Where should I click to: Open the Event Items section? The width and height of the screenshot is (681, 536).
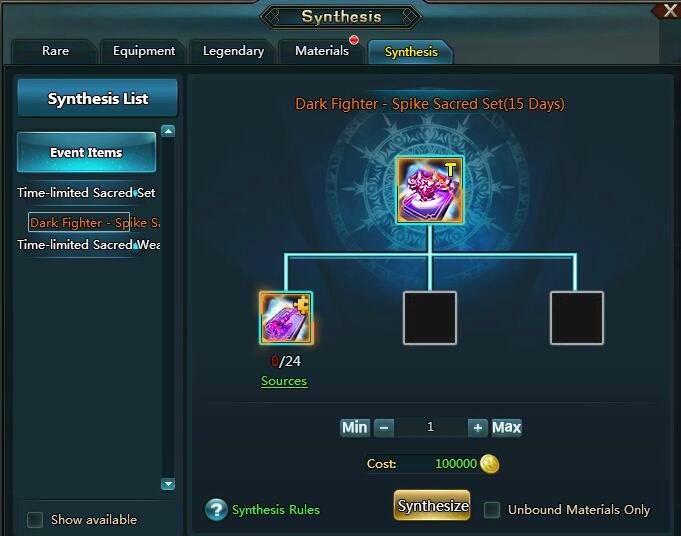point(86,152)
